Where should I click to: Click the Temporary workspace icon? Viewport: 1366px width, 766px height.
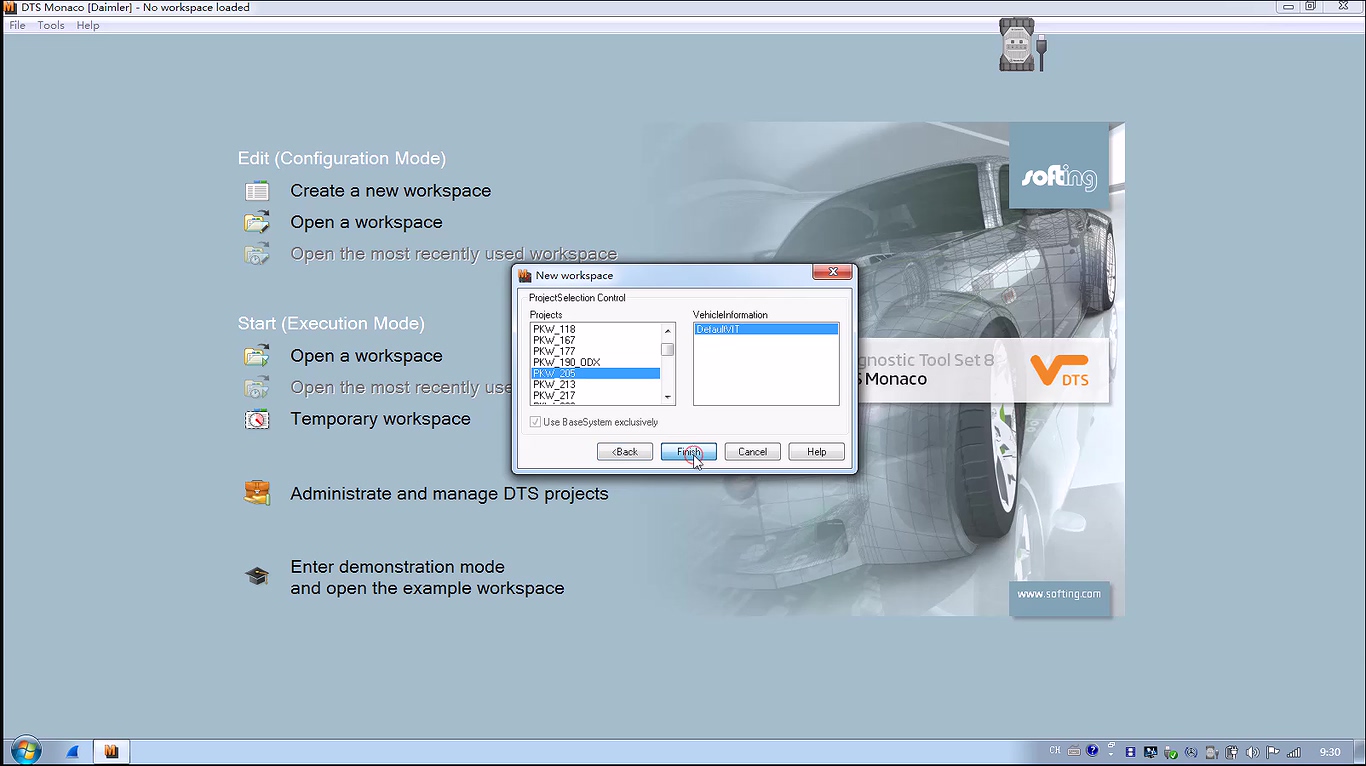click(x=257, y=419)
